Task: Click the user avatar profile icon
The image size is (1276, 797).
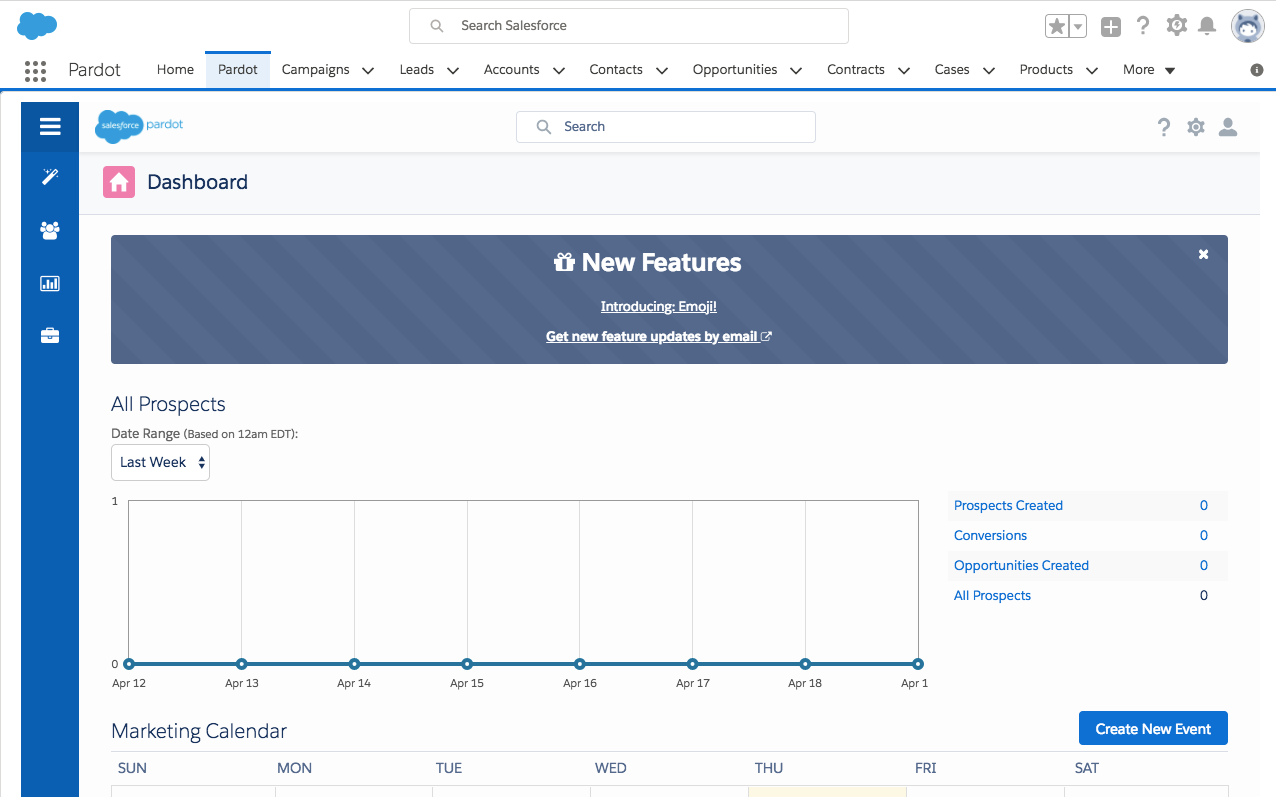Action: click(x=1247, y=26)
